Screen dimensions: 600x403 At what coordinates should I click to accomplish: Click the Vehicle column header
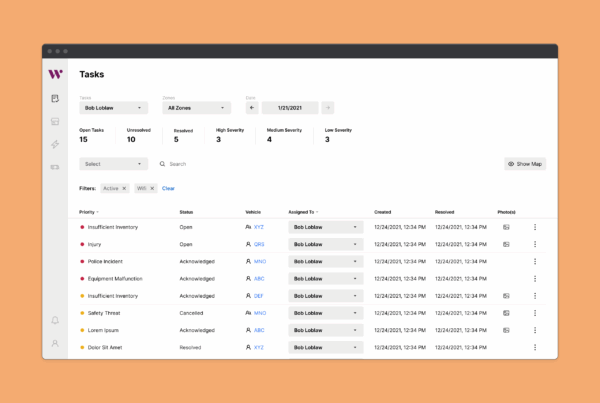pyautogui.click(x=253, y=212)
